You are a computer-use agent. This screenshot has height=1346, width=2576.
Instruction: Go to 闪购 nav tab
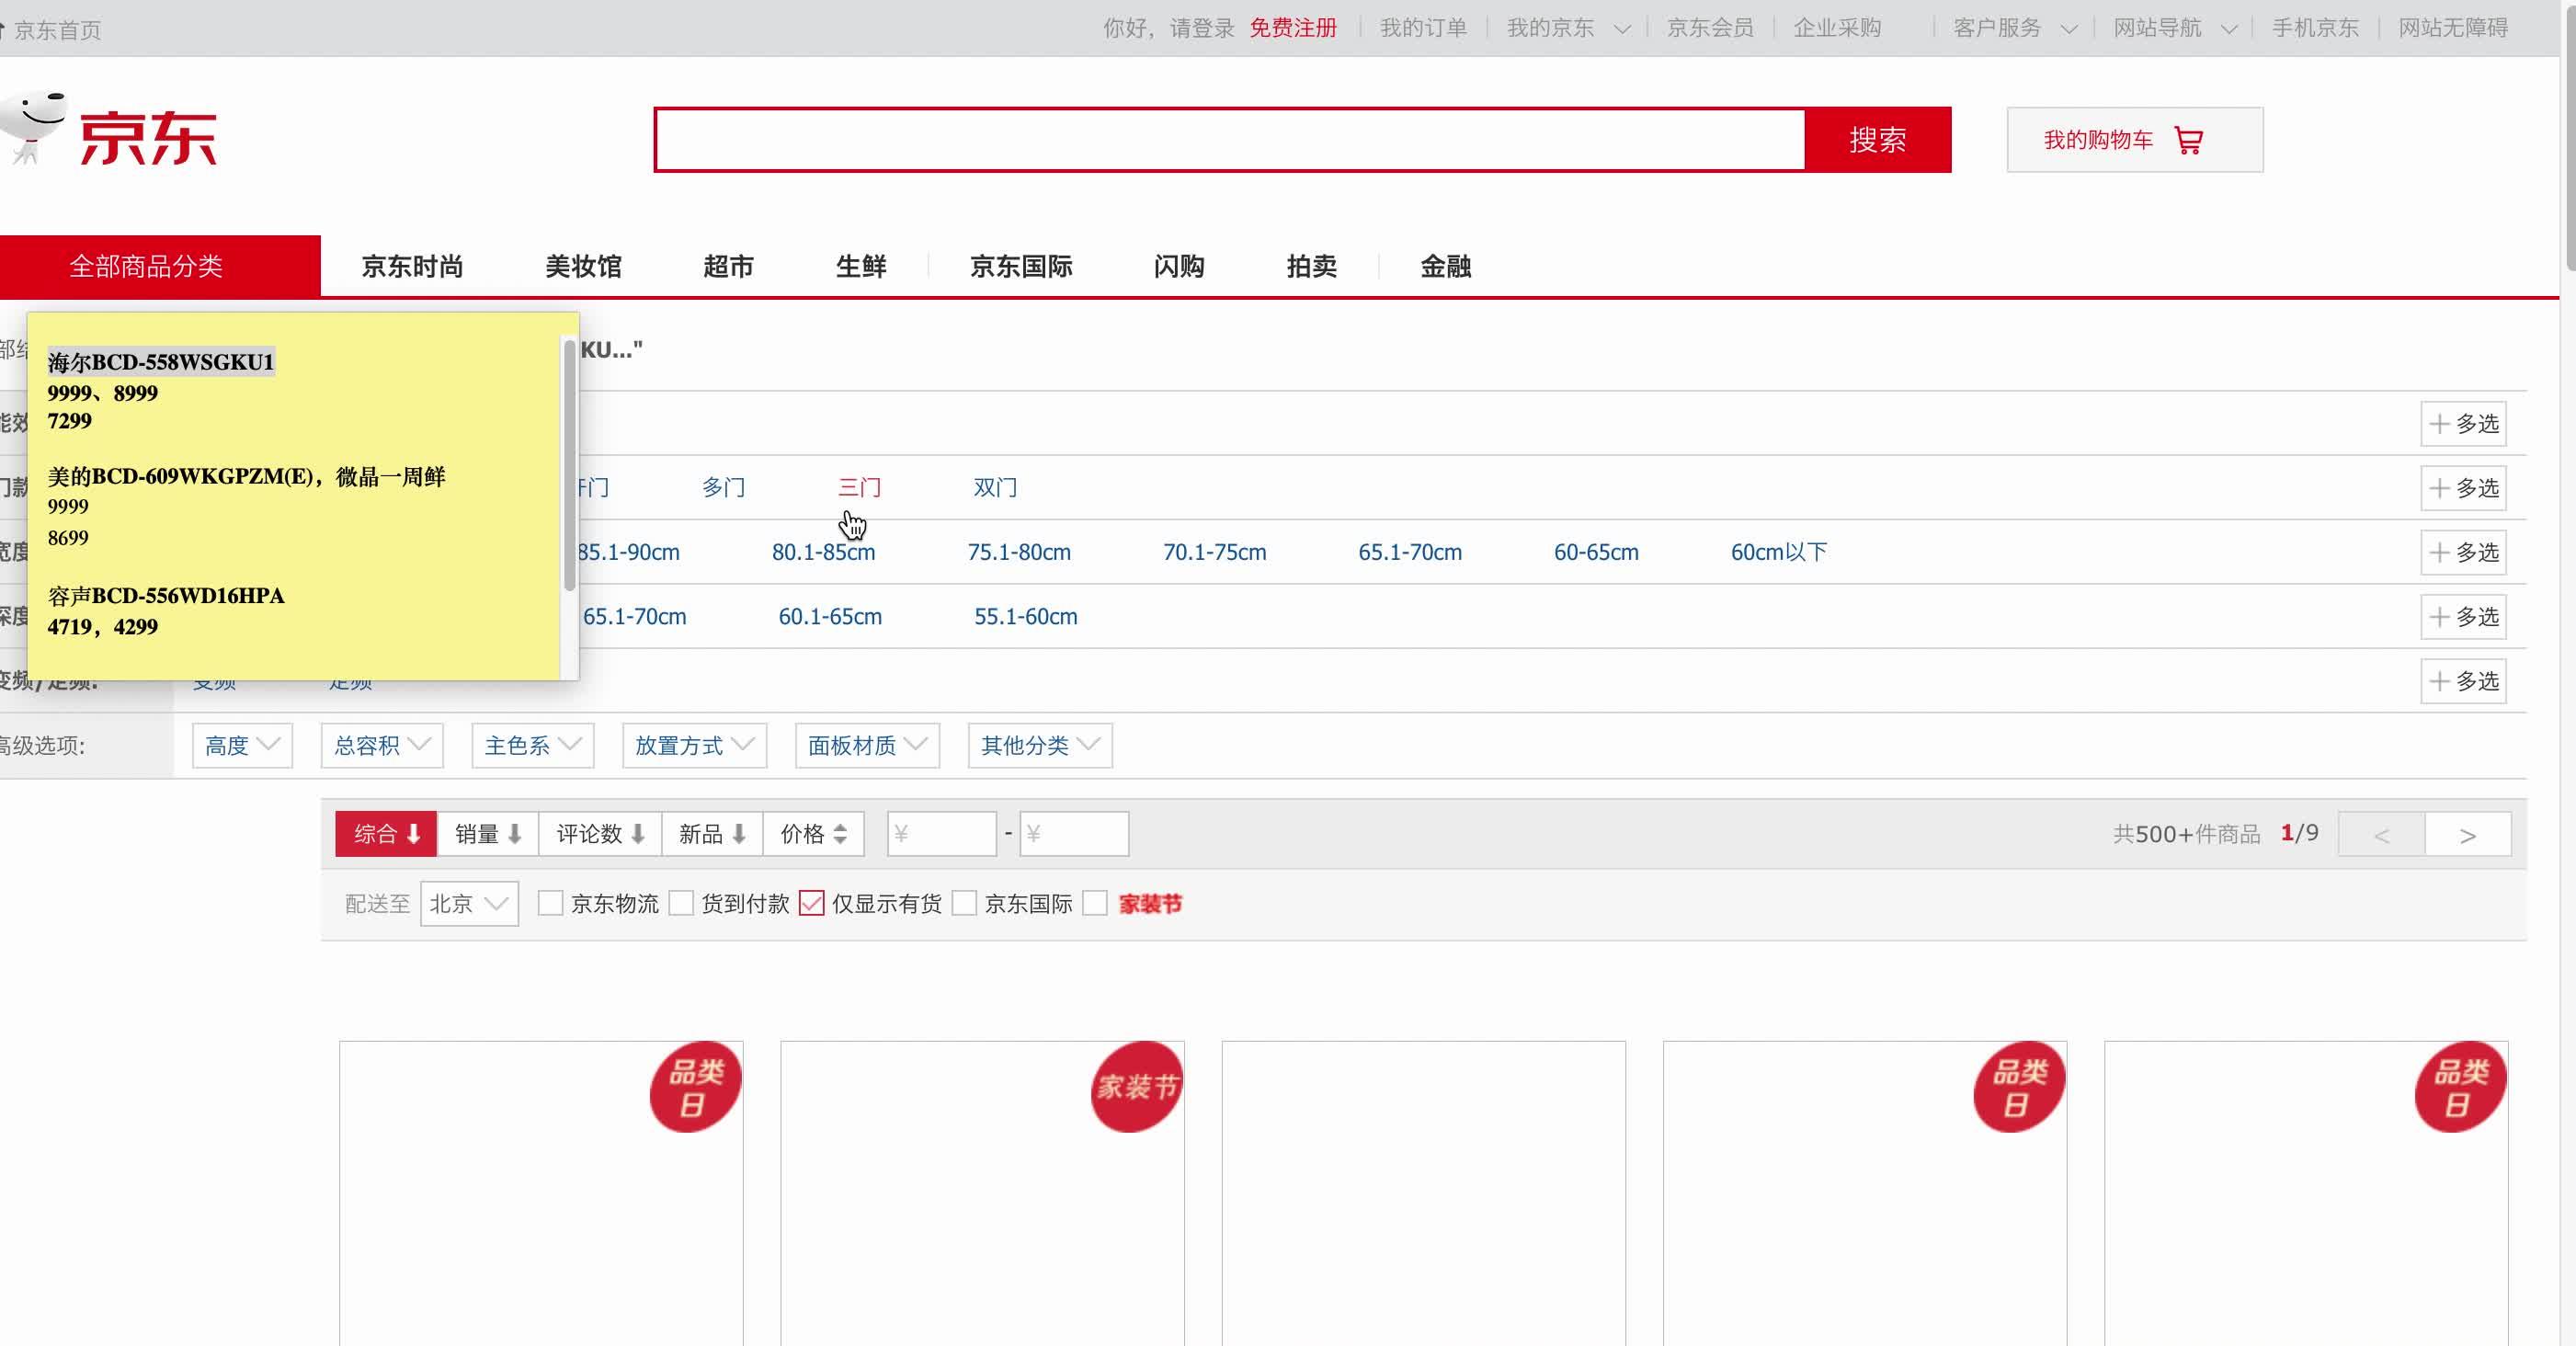[1179, 267]
